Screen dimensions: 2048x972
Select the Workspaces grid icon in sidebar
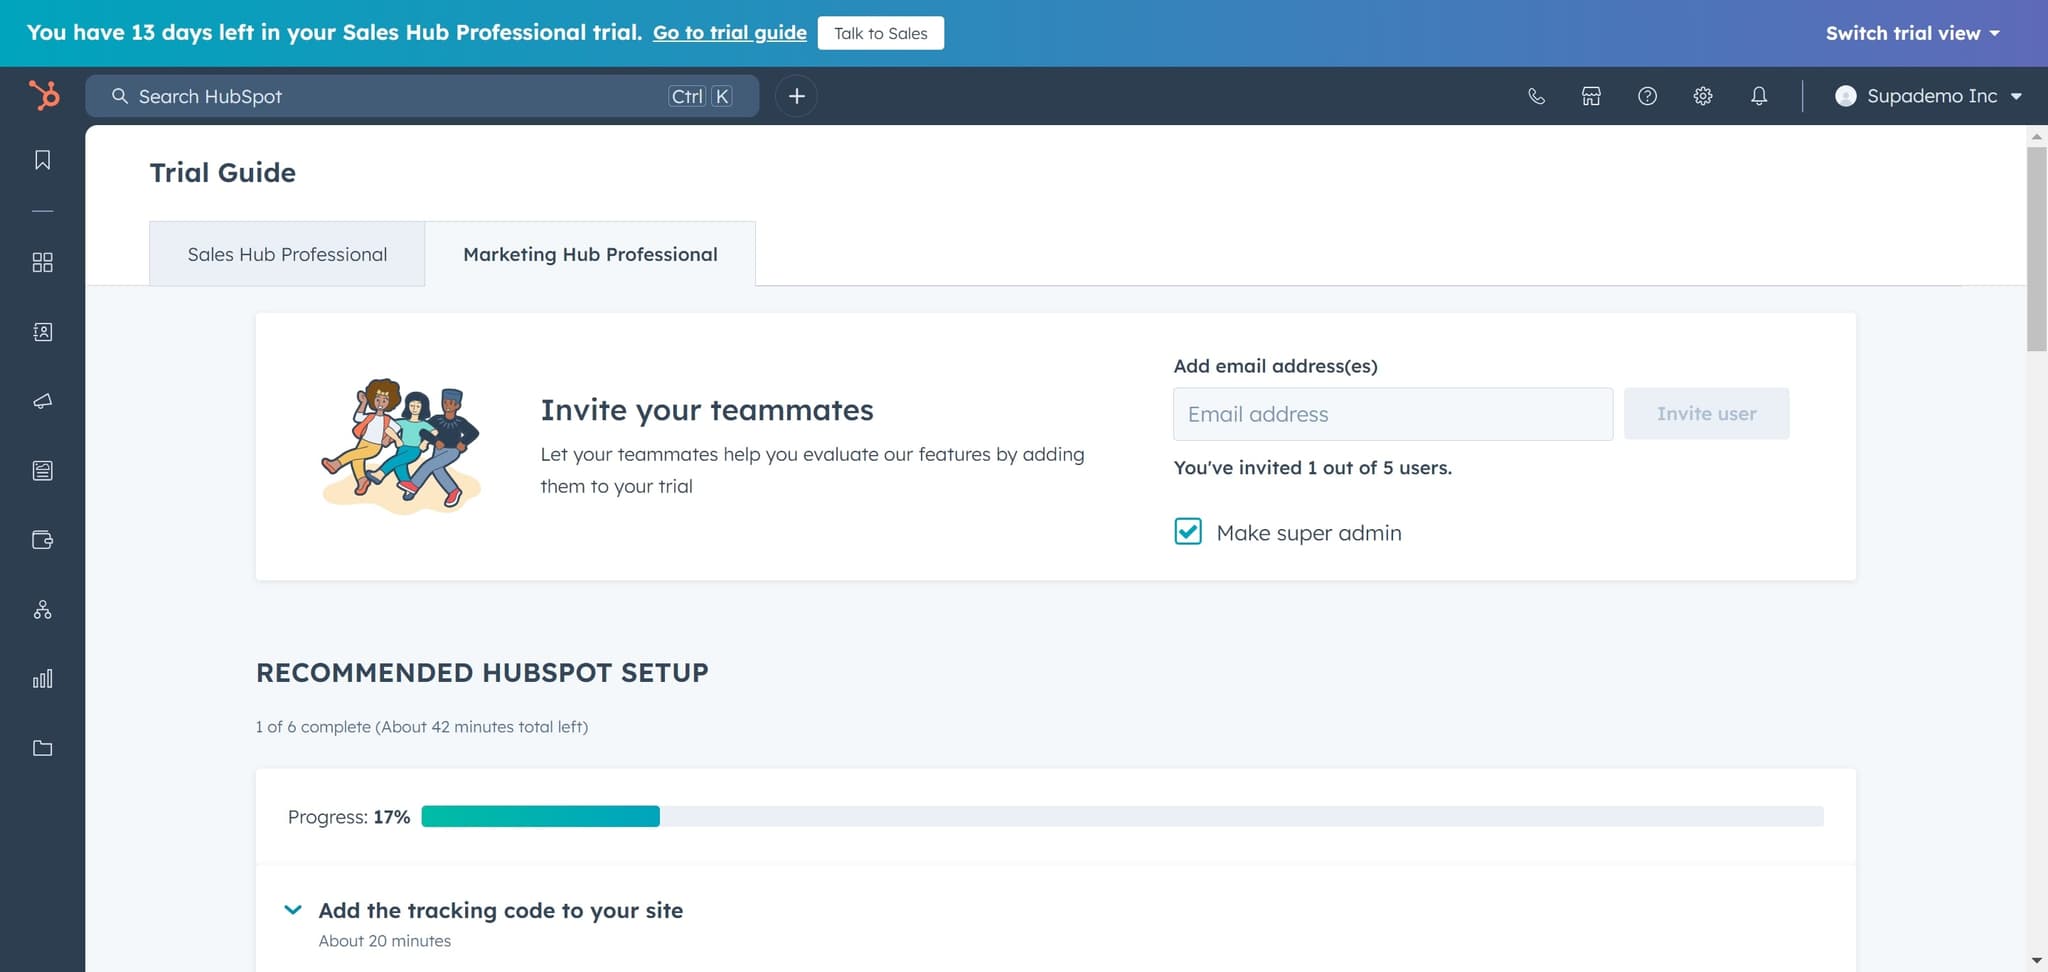click(x=42, y=262)
